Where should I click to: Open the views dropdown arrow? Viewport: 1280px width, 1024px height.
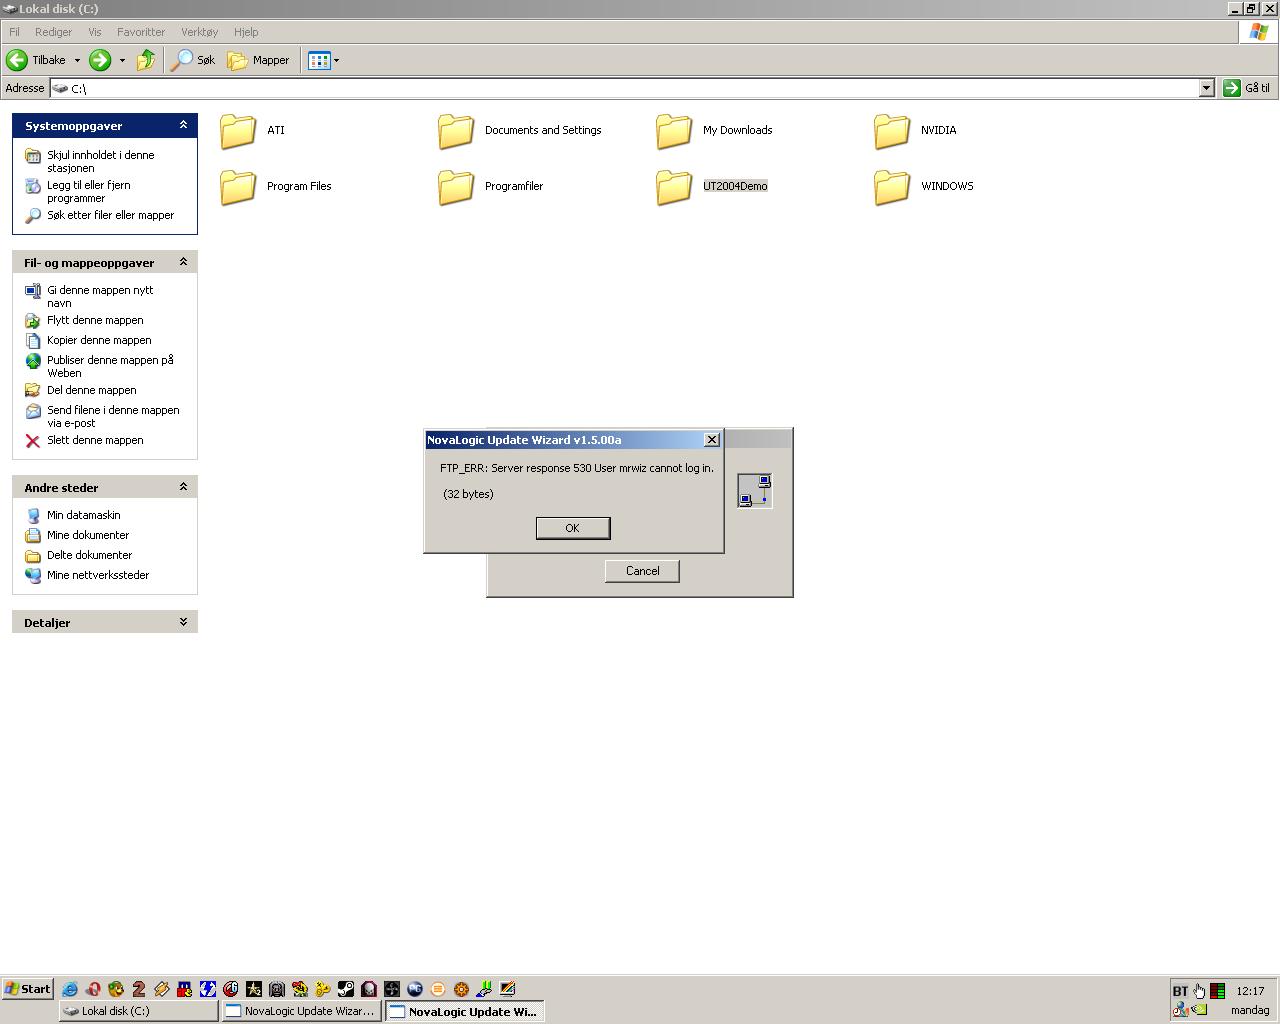[336, 60]
